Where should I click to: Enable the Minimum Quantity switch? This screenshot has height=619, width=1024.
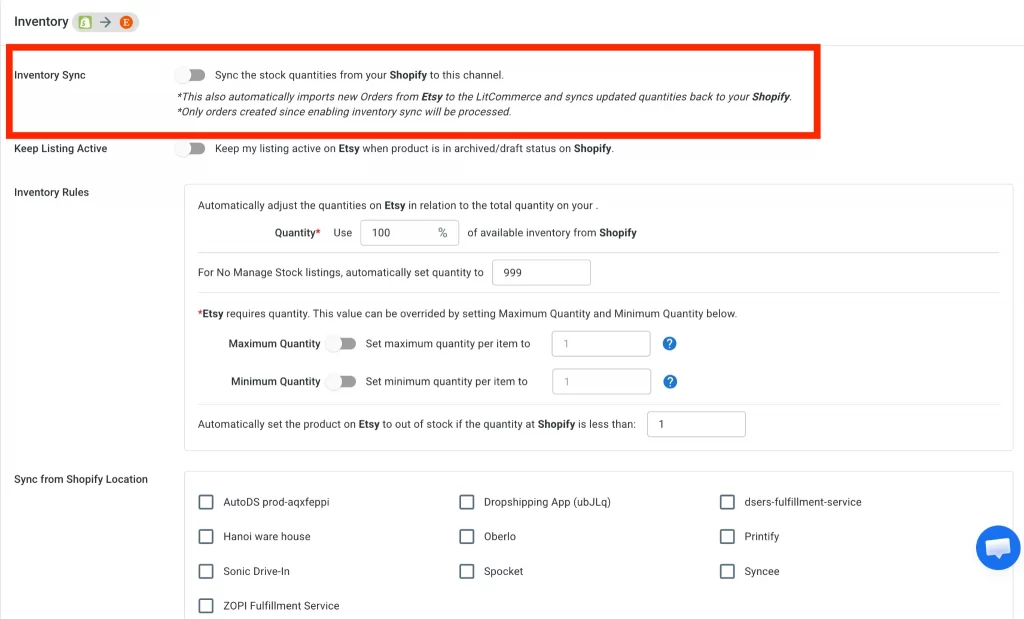[x=342, y=381]
